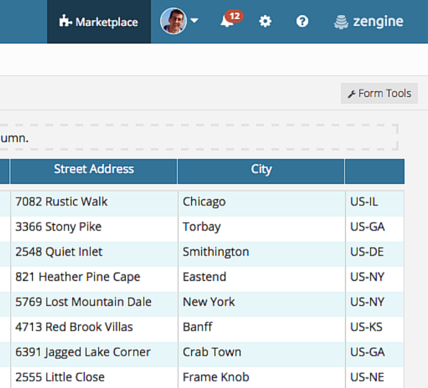Sort by the City column header
Screen dimensions: 428x388
click(x=261, y=171)
